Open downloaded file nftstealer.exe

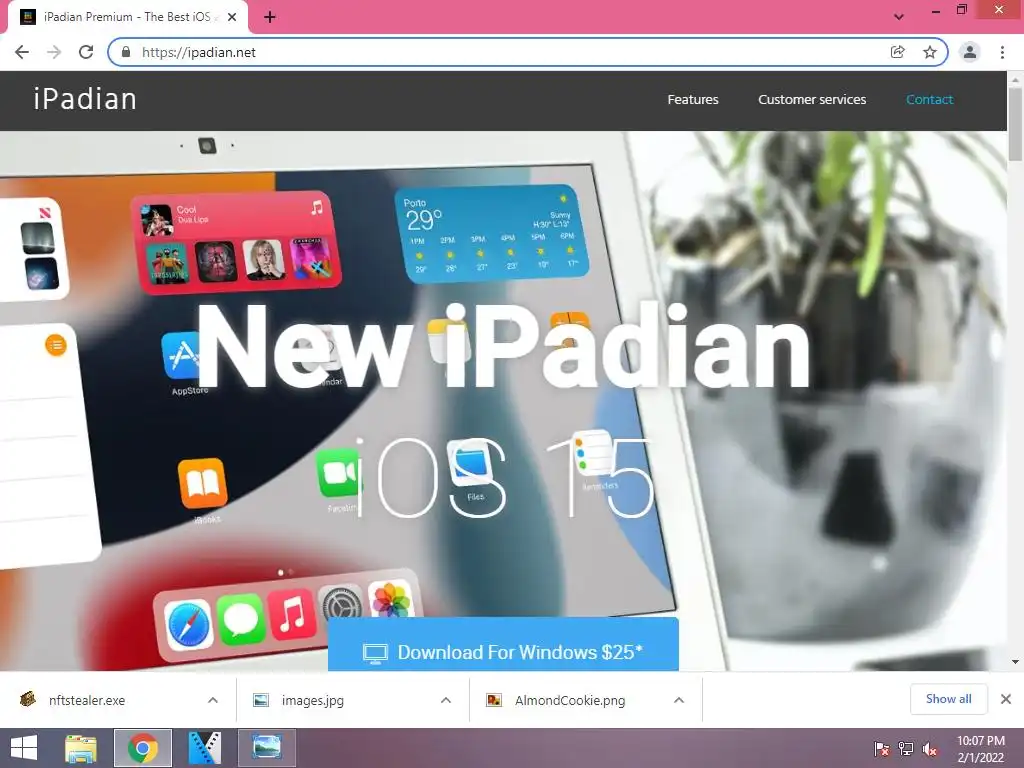[x=86, y=700]
